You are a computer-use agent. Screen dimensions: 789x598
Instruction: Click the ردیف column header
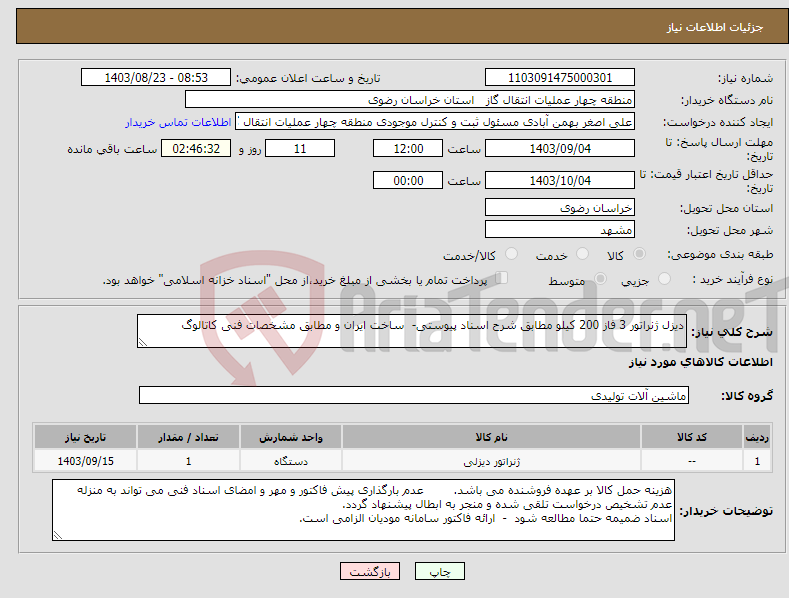[x=757, y=437]
